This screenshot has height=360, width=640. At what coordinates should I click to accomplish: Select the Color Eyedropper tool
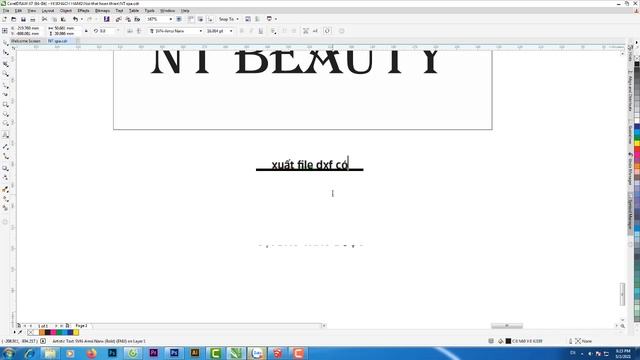(x=5, y=189)
